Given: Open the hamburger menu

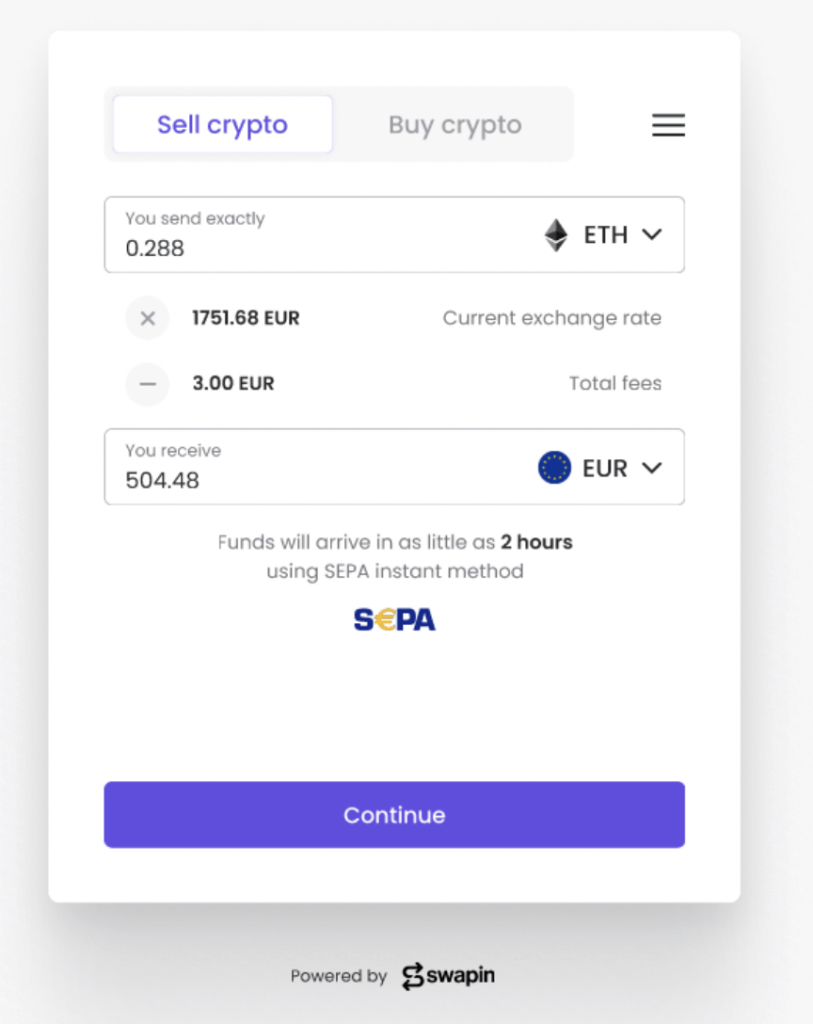Looking at the screenshot, I should pos(668,125).
